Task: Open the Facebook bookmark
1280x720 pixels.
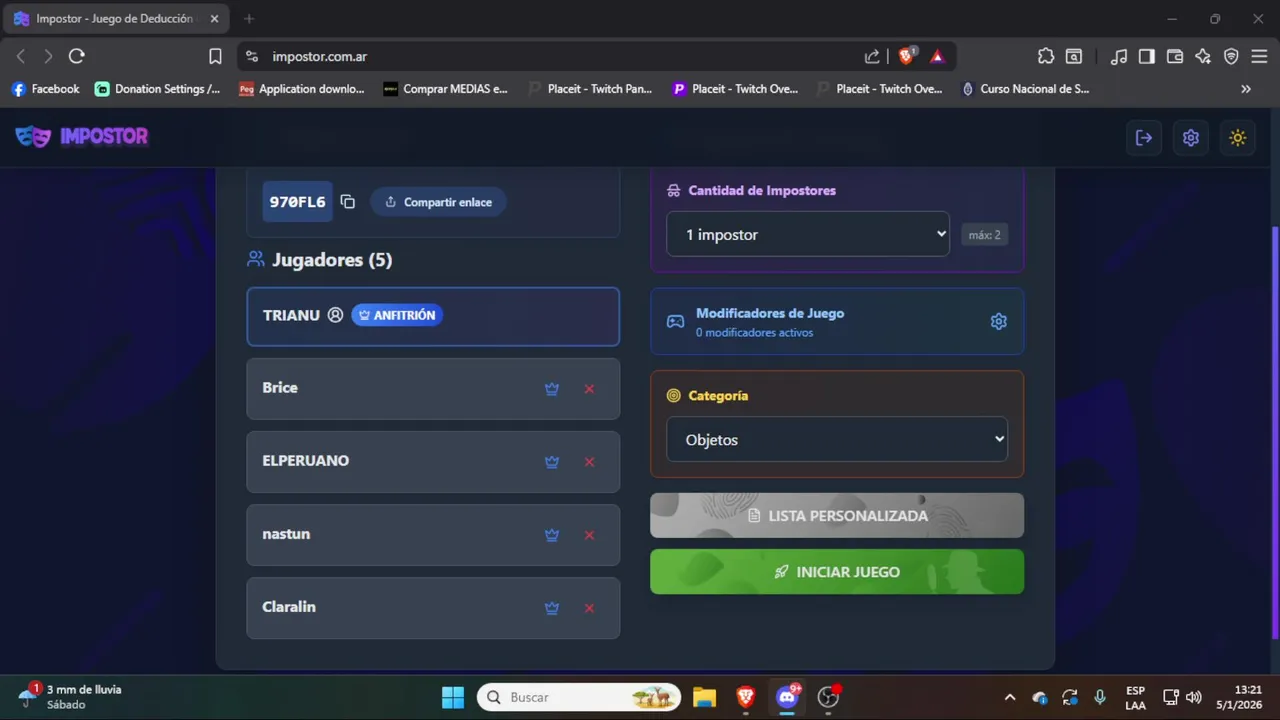Action: click(x=45, y=89)
